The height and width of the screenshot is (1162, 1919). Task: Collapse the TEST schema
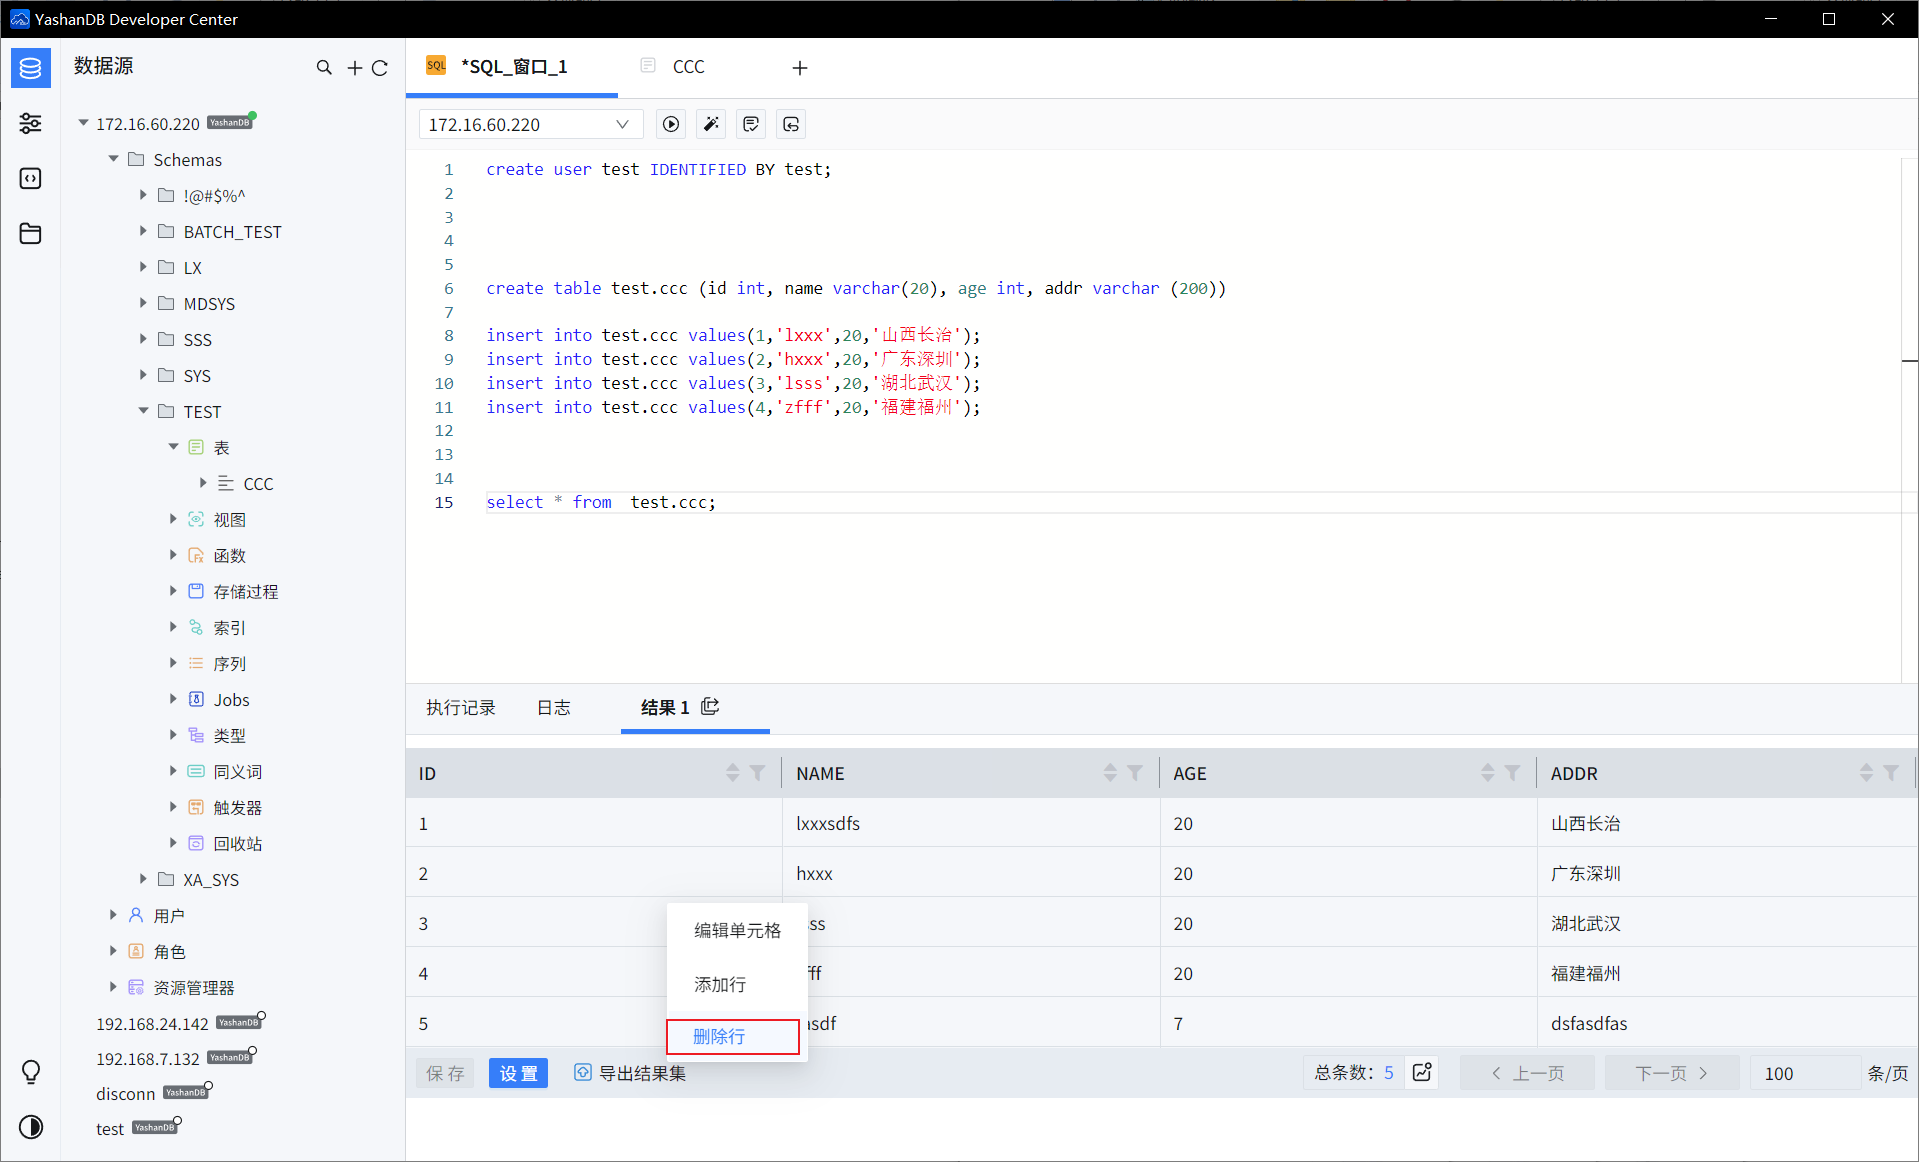[143, 411]
